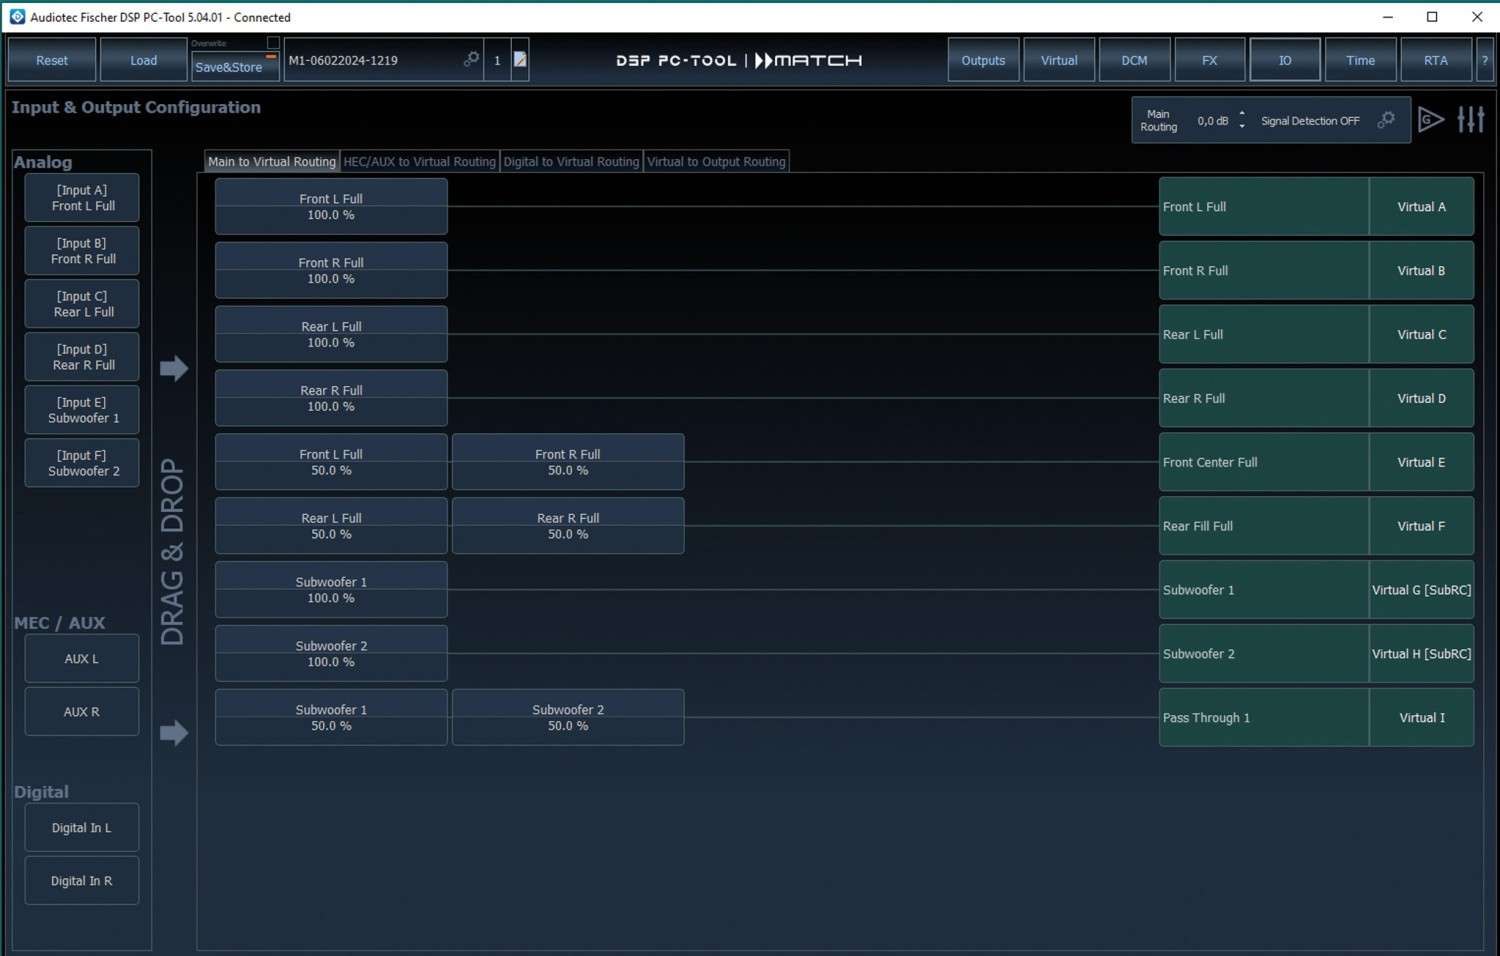Open the FX page

(1210, 60)
